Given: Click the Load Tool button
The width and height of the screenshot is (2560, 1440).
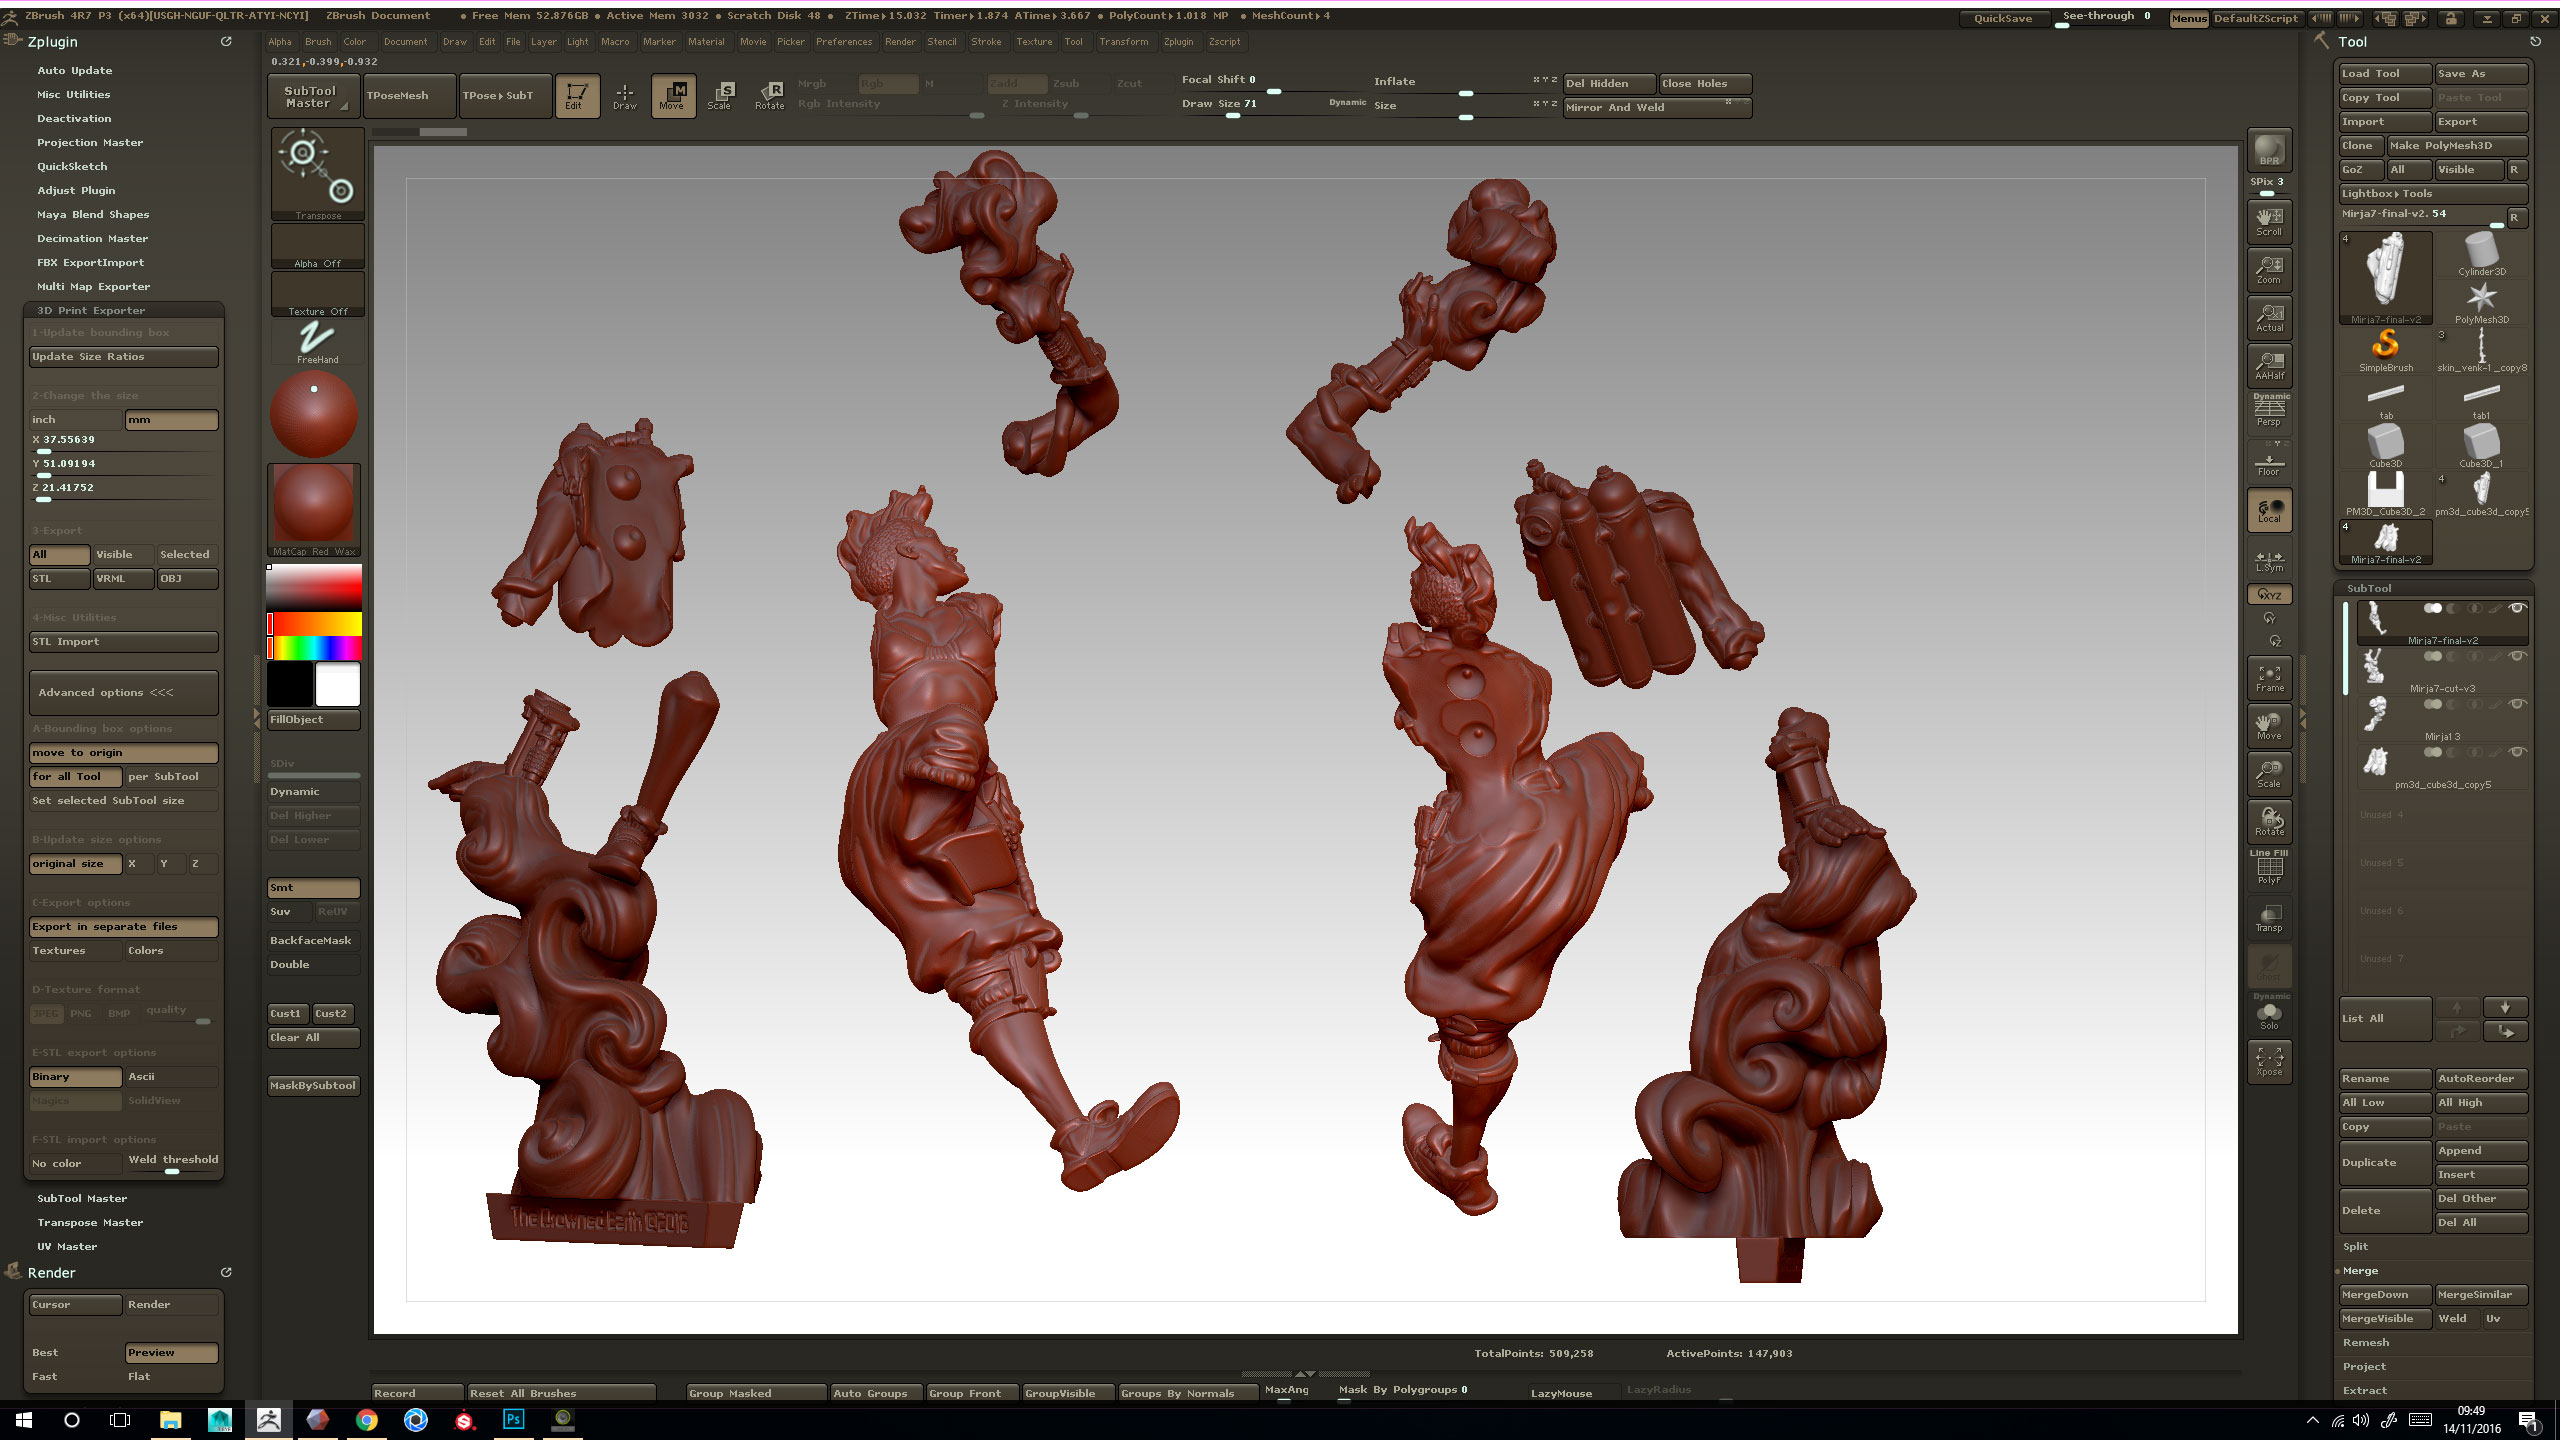Looking at the screenshot, I should tap(2385, 74).
